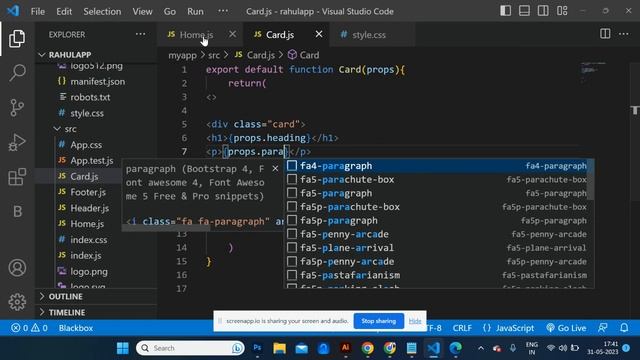Open Microsoft Edge from taskbar

(x=456, y=348)
